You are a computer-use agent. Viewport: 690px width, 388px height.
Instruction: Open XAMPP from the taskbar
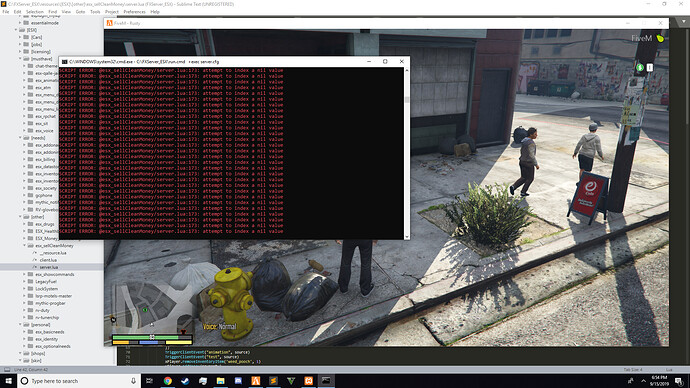pos(308,381)
